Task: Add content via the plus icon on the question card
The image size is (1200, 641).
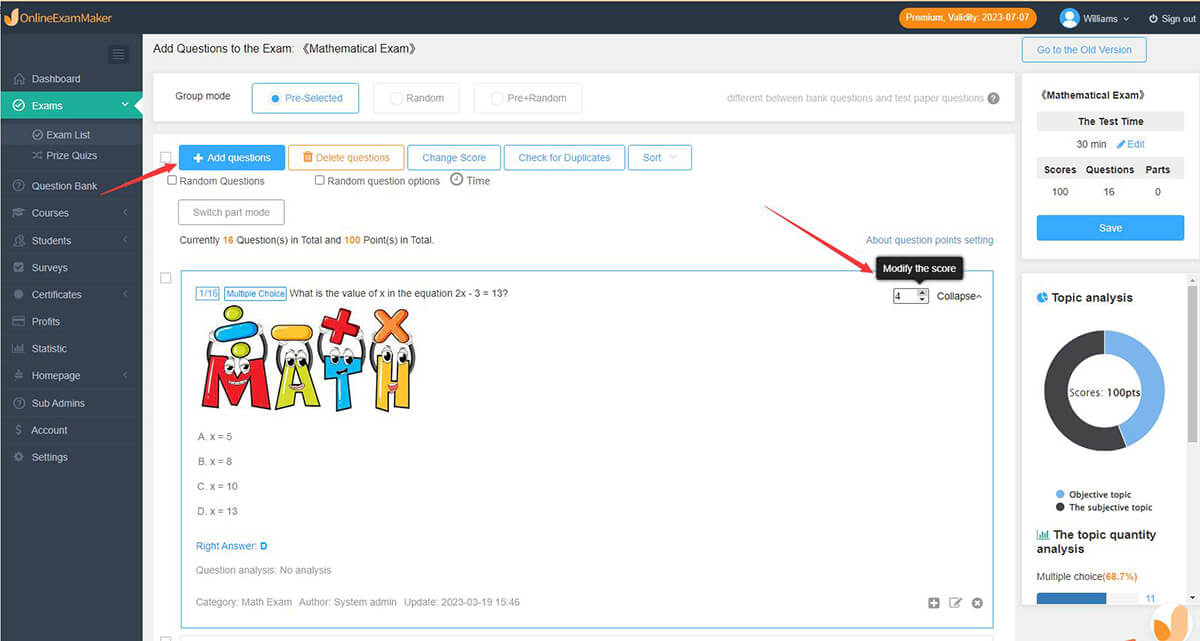Action: click(933, 602)
